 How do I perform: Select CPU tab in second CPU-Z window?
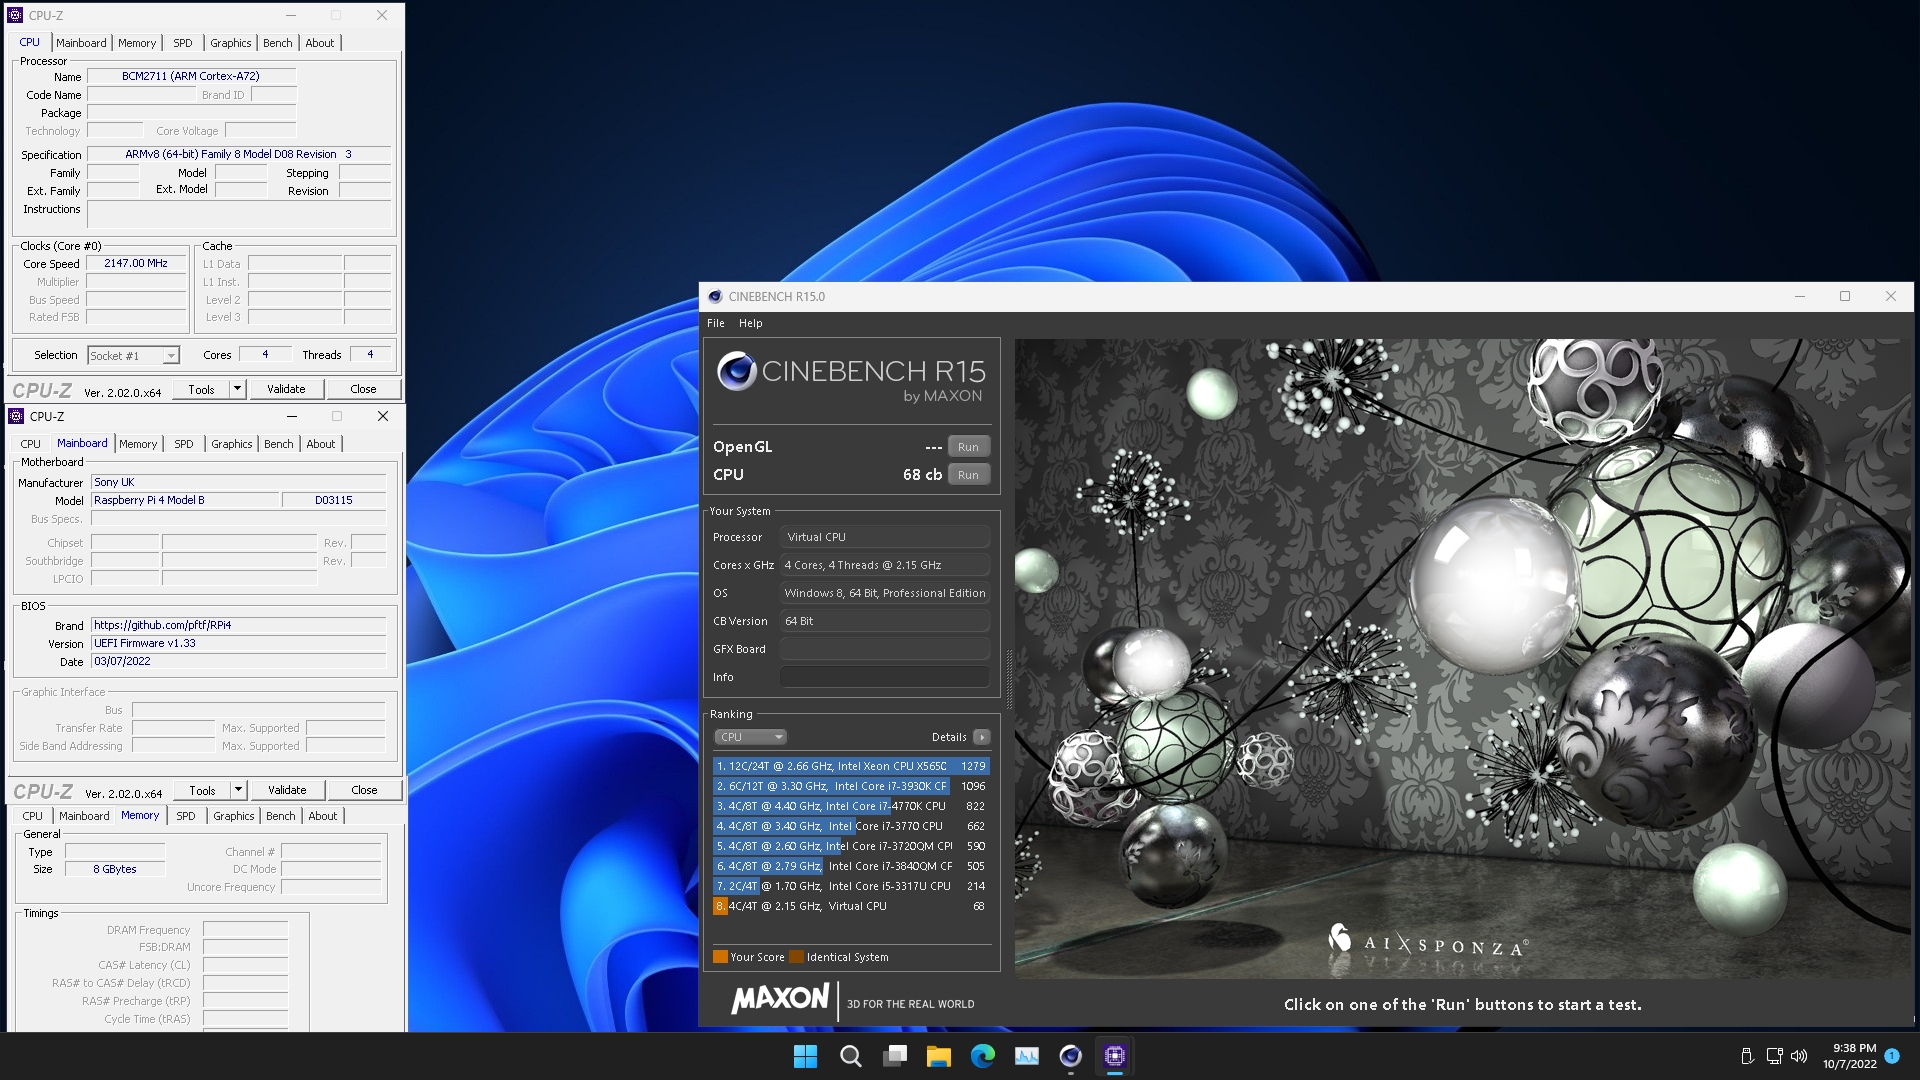[x=31, y=444]
